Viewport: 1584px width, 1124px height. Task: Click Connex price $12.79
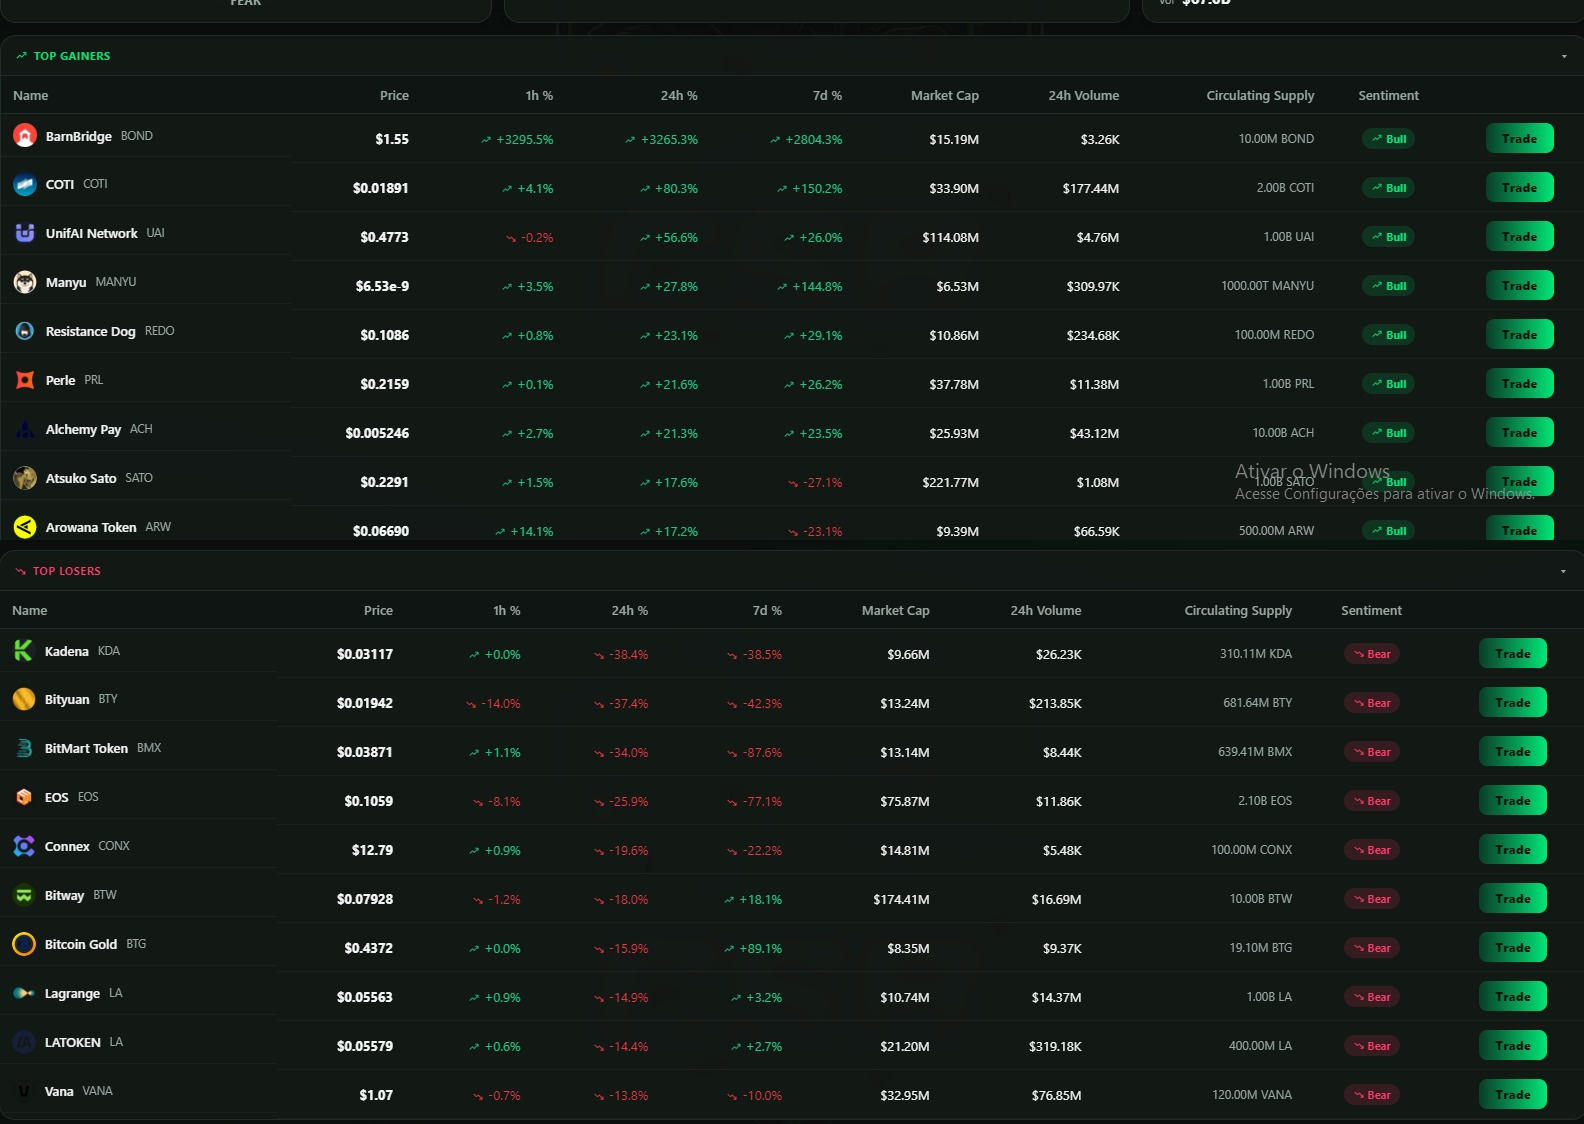[372, 850]
